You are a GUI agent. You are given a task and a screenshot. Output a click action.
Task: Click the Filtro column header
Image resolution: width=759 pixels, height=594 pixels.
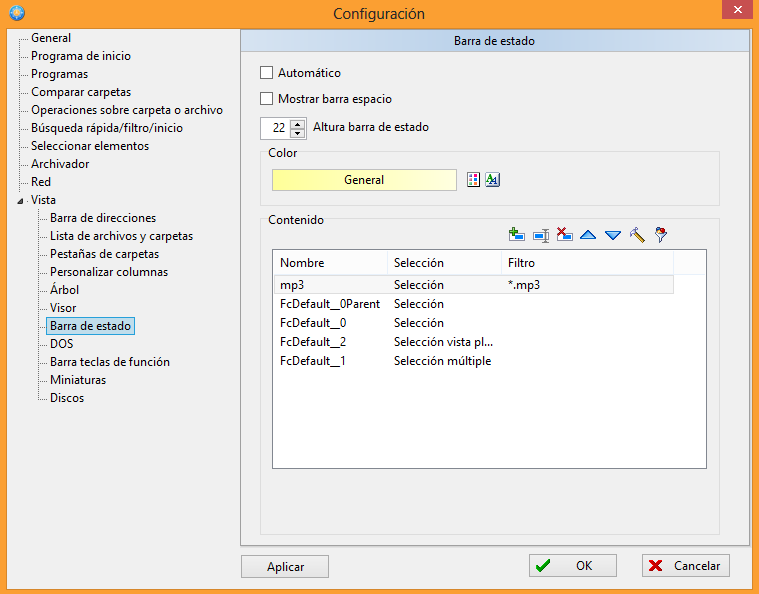587,263
